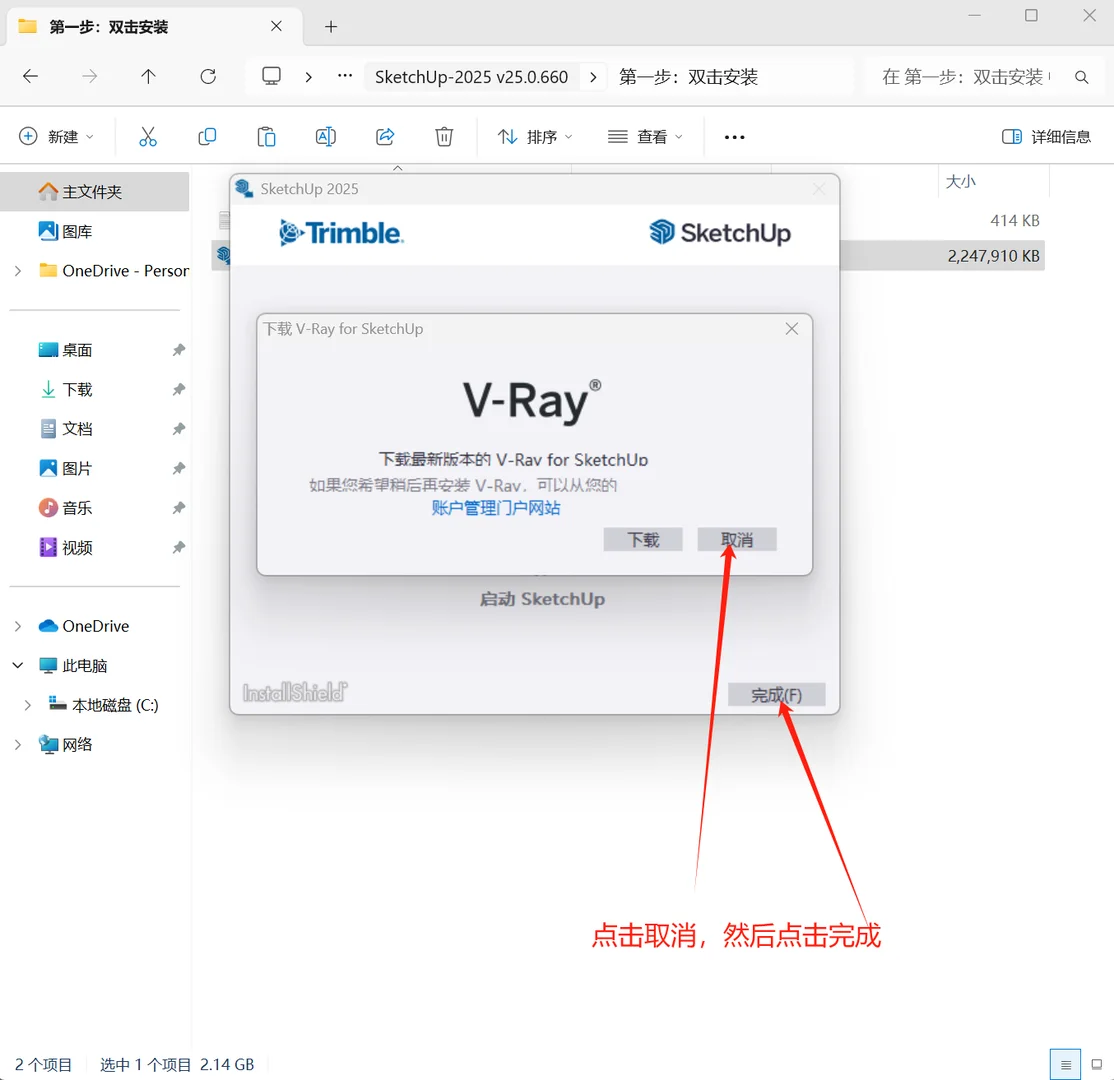1114x1080 pixels.
Task: Refresh the folder view
Action: pos(207,76)
